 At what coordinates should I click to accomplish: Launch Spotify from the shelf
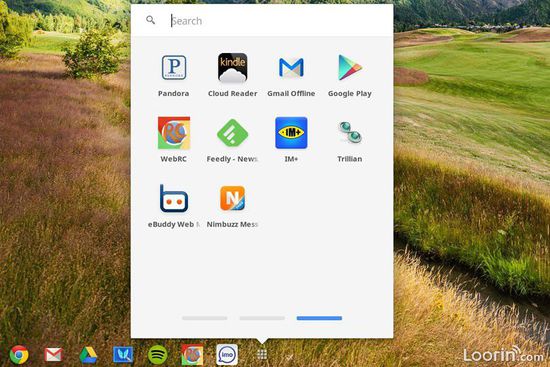click(157, 355)
